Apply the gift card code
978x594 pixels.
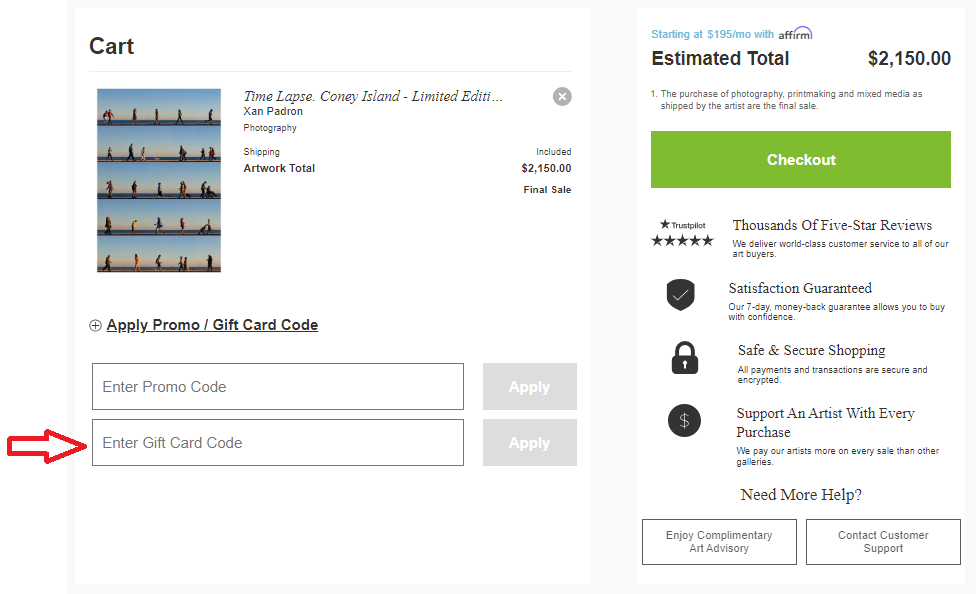(x=530, y=442)
